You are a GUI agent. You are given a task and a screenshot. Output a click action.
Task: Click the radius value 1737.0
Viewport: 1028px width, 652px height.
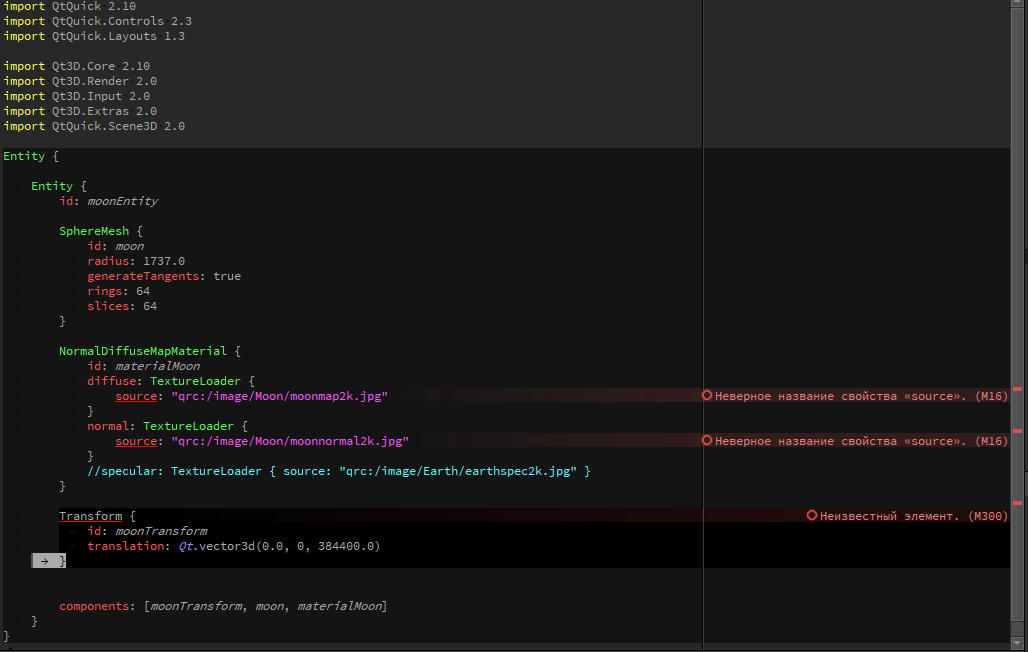[x=164, y=261]
